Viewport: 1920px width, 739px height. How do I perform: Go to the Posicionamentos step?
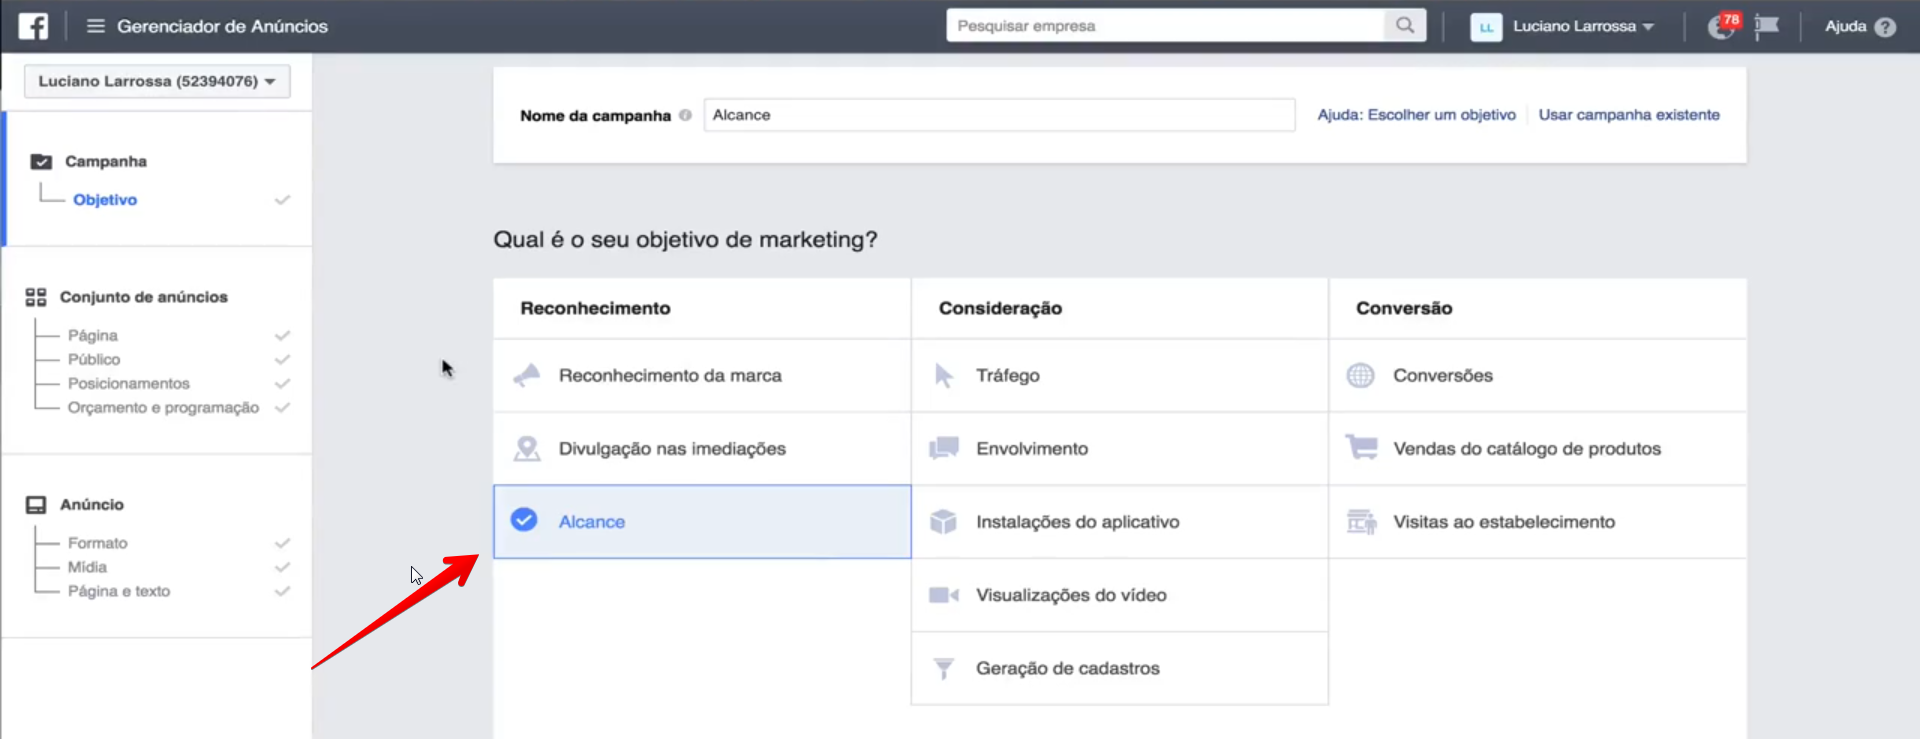[129, 383]
